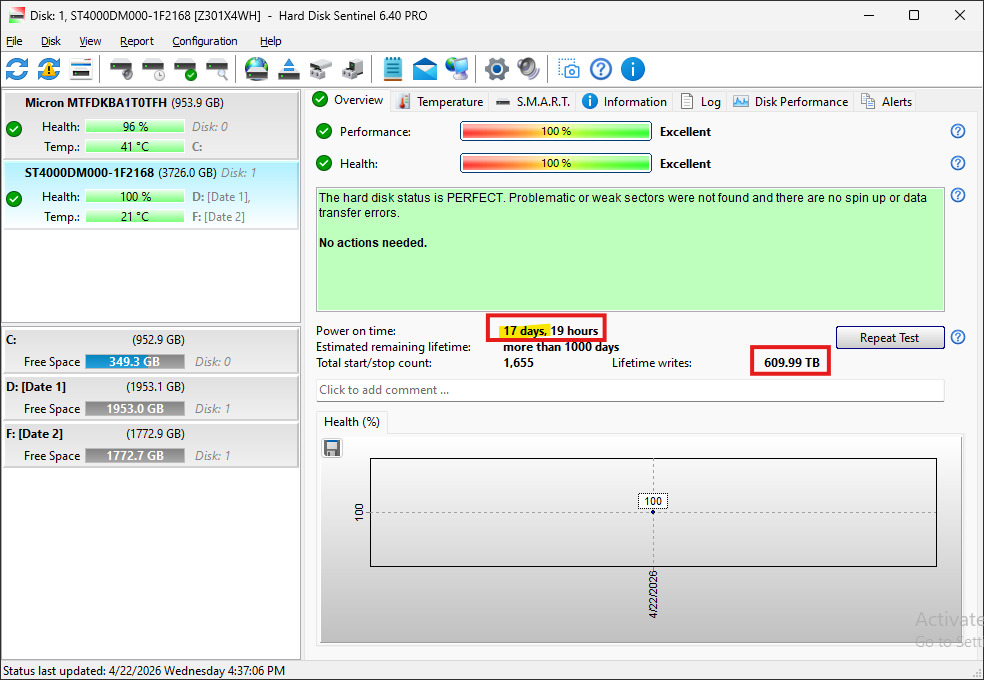984x680 pixels.
Task: Switch to the Alerts tab
Action: click(887, 102)
